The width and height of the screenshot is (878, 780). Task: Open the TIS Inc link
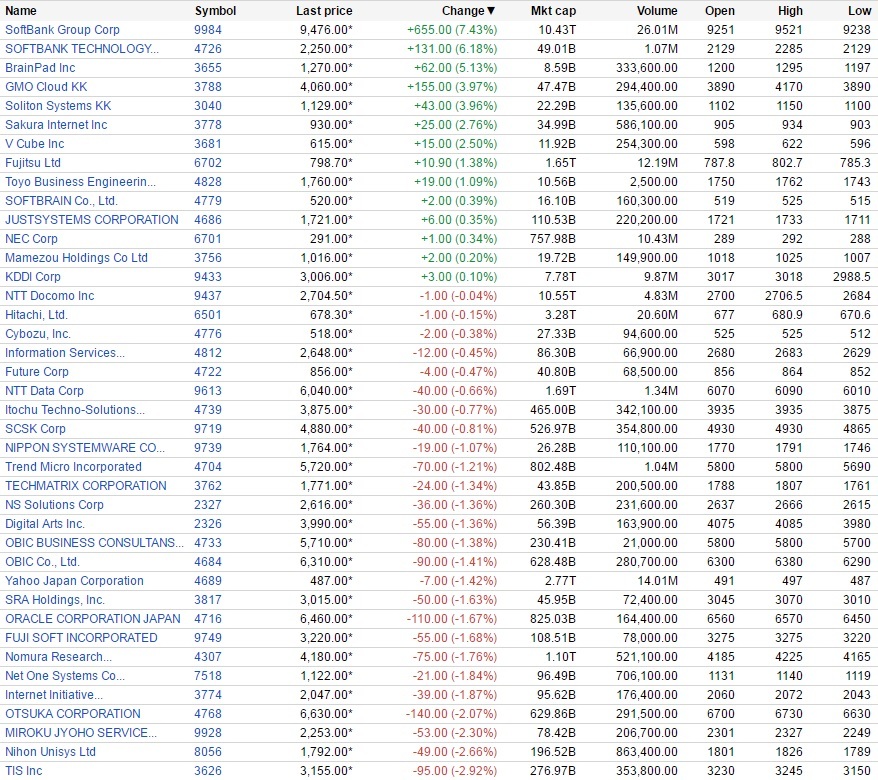coord(24,772)
